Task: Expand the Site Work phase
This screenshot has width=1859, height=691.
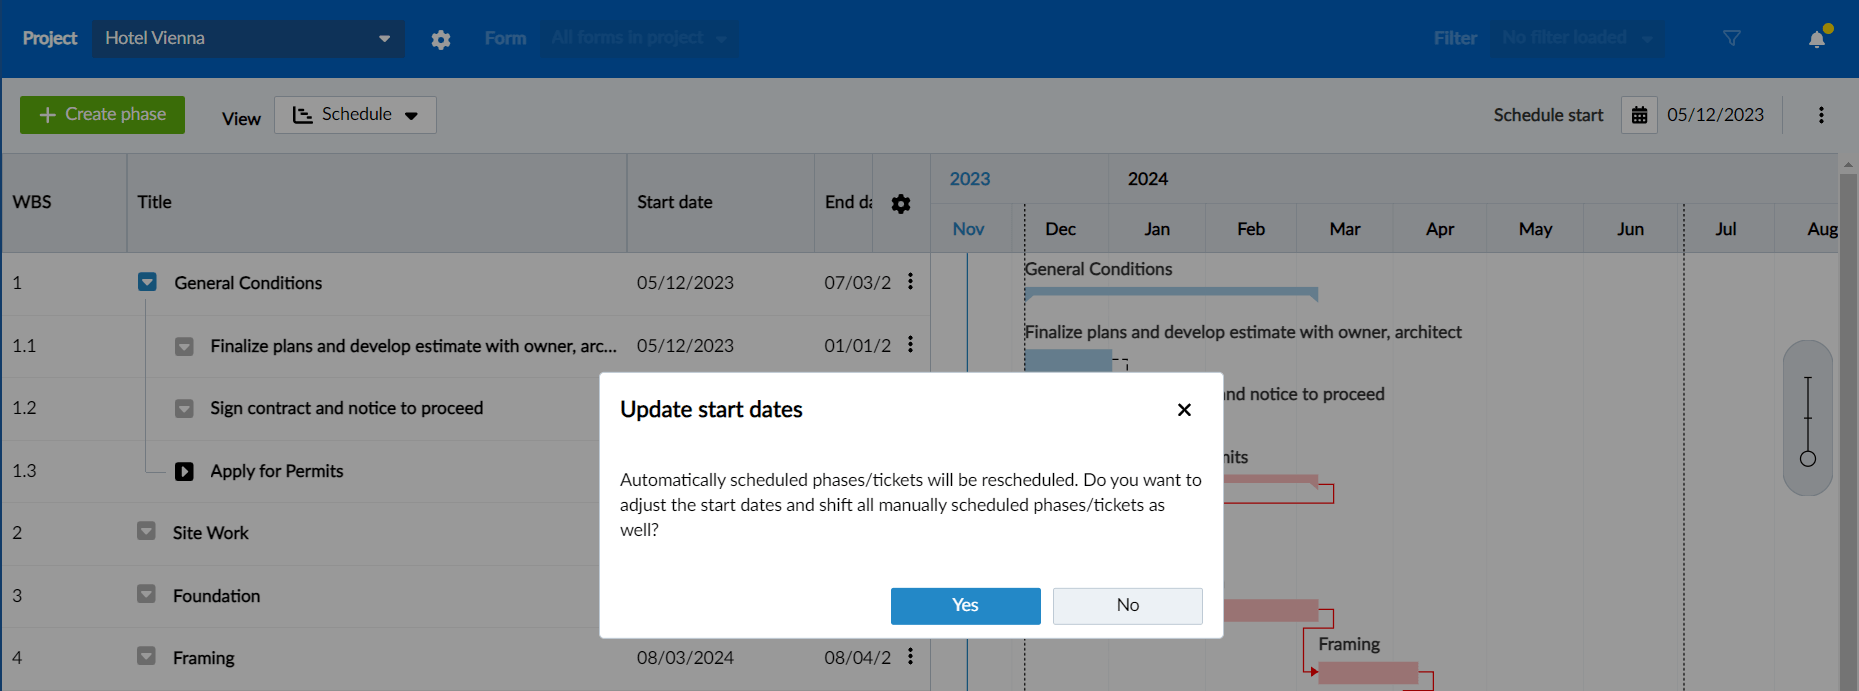Action: click(147, 532)
